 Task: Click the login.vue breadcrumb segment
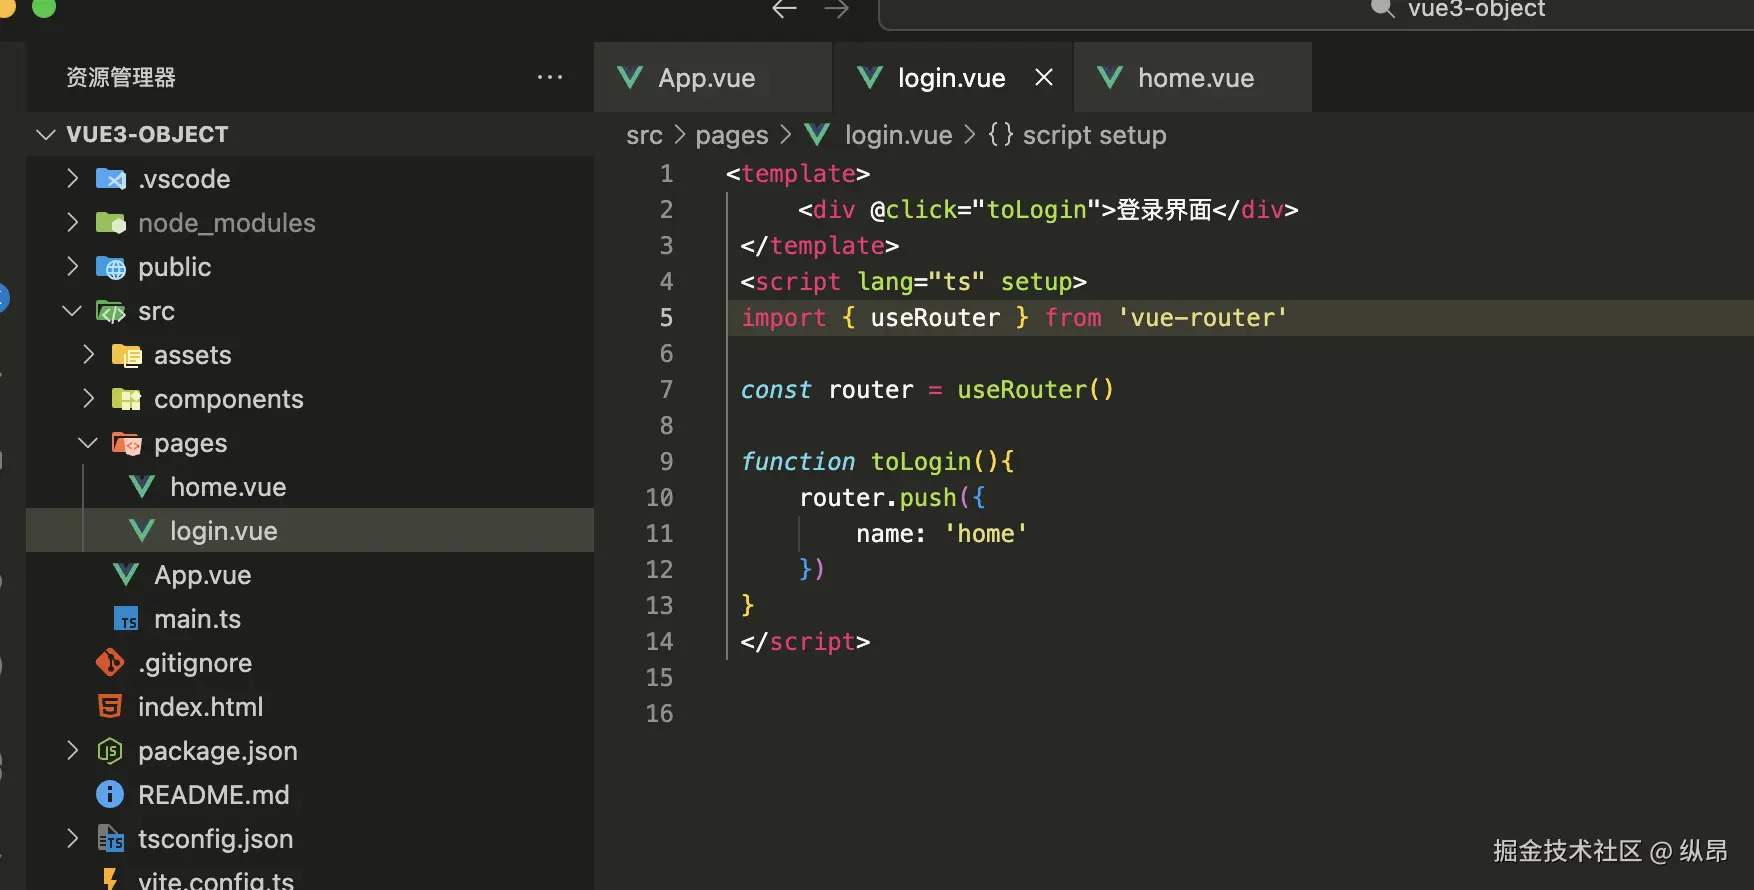tap(898, 135)
